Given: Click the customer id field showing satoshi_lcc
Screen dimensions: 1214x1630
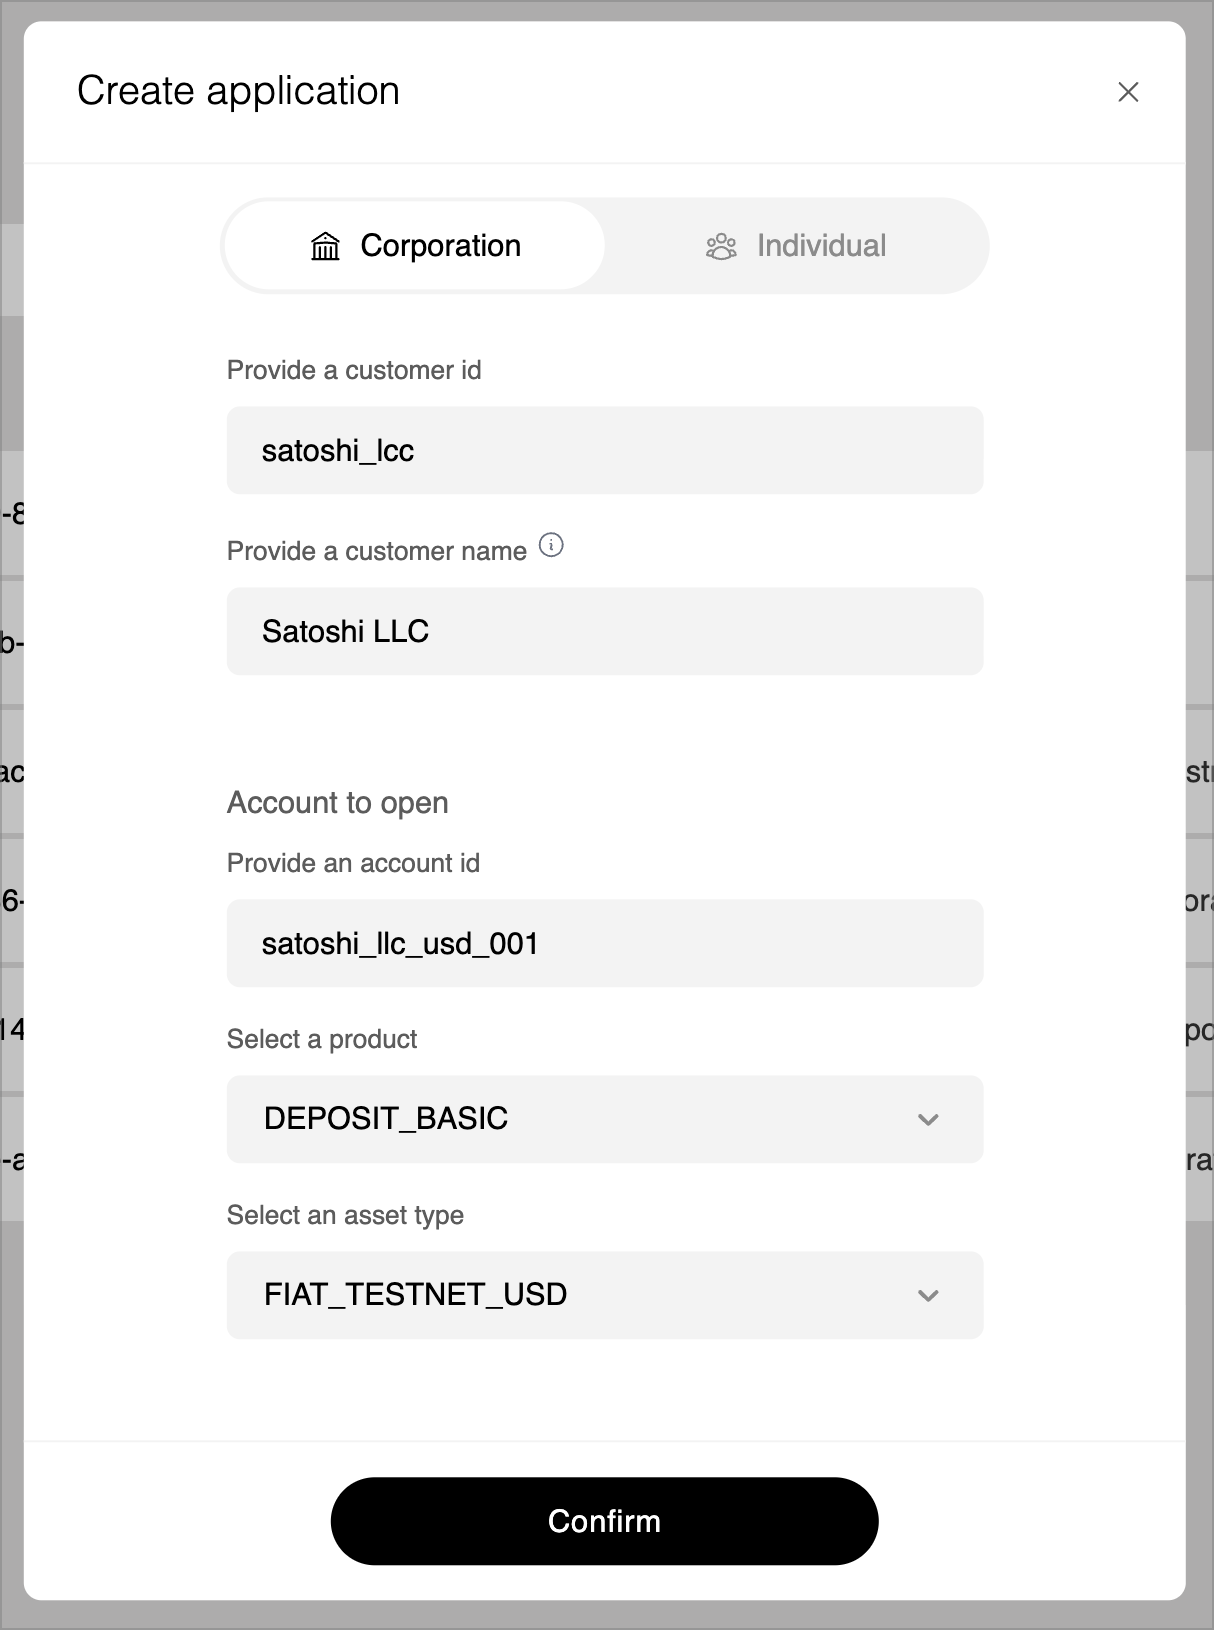Looking at the screenshot, I should 605,450.
